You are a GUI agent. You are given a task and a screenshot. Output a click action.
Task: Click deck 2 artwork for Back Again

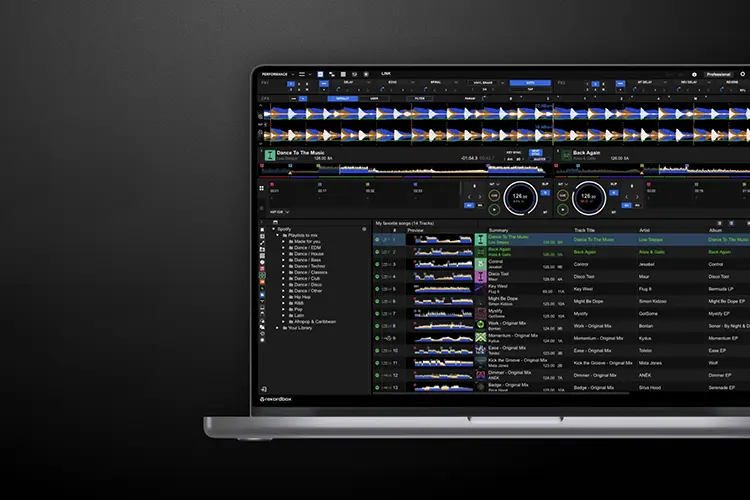pos(566,155)
